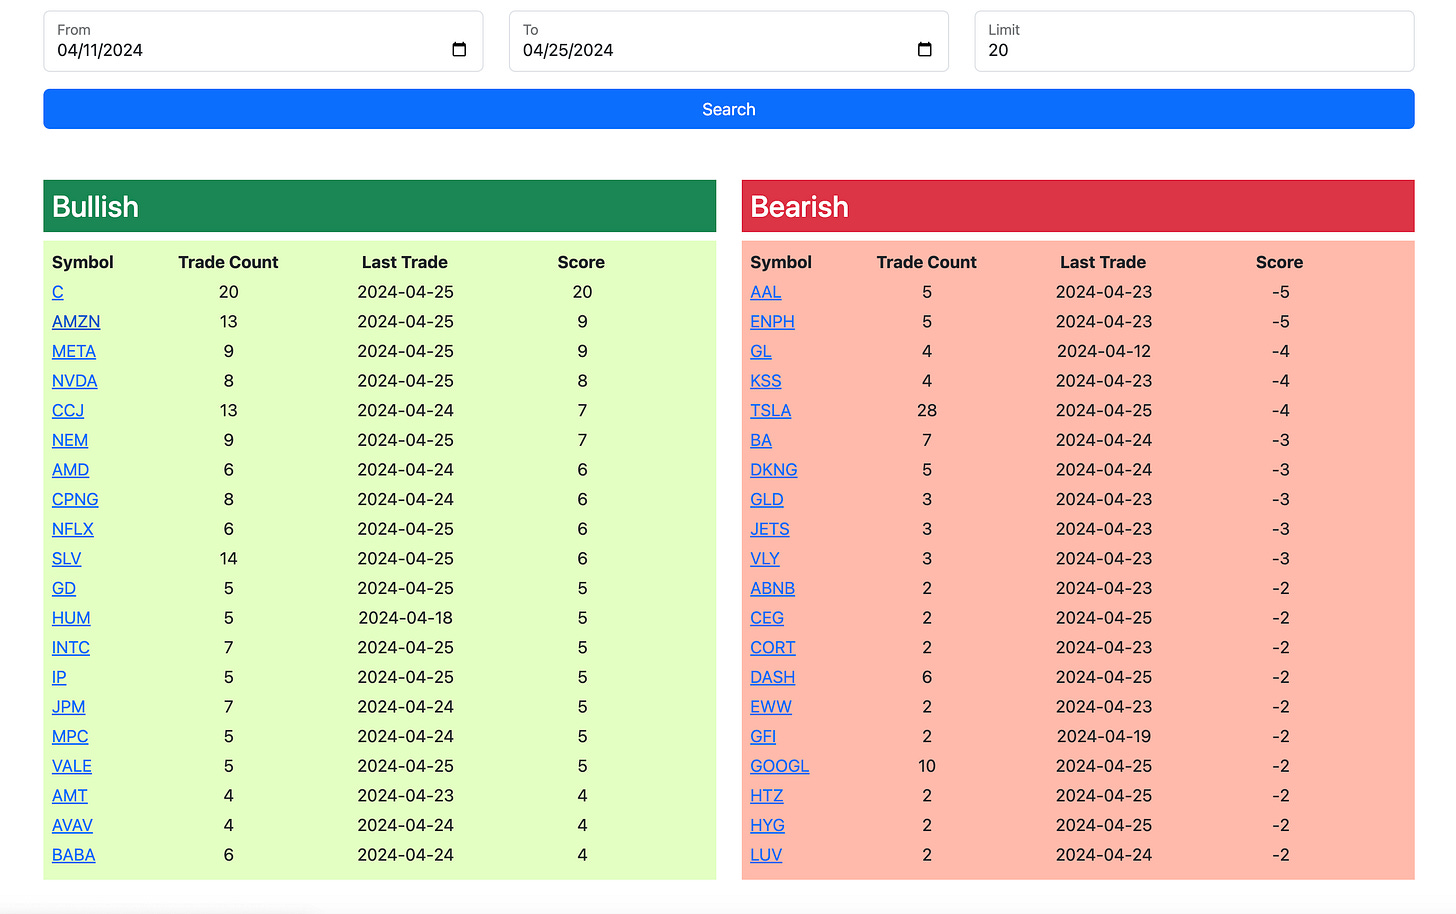Viewport: 1456px width, 914px height.
Task: Click Score header in Bullish table
Action: coord(581,262)
